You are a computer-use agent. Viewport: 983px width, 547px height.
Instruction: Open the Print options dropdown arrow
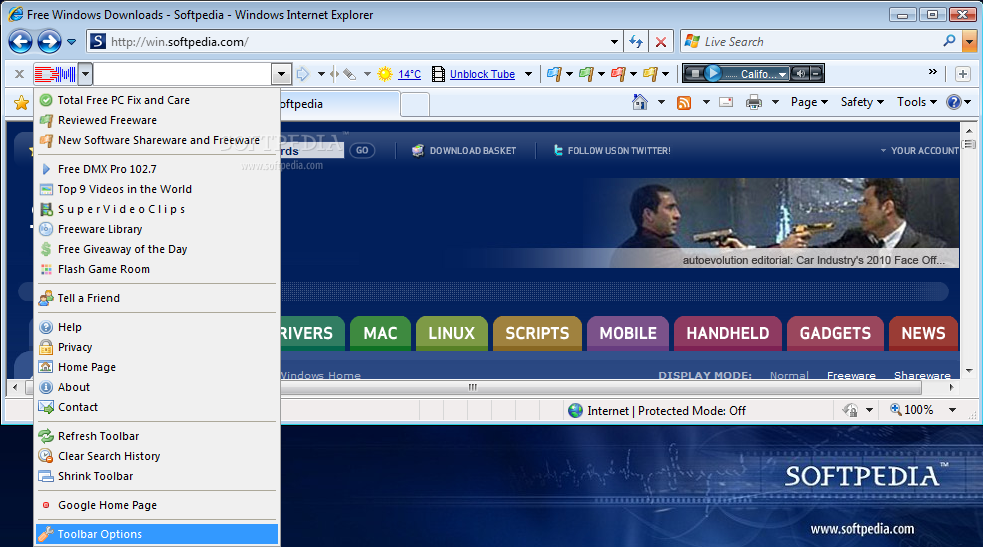click(x=775, y=102)
